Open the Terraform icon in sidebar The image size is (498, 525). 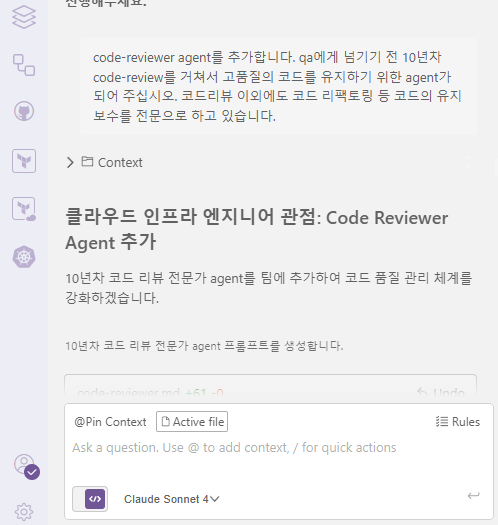[x=24, y=161]
